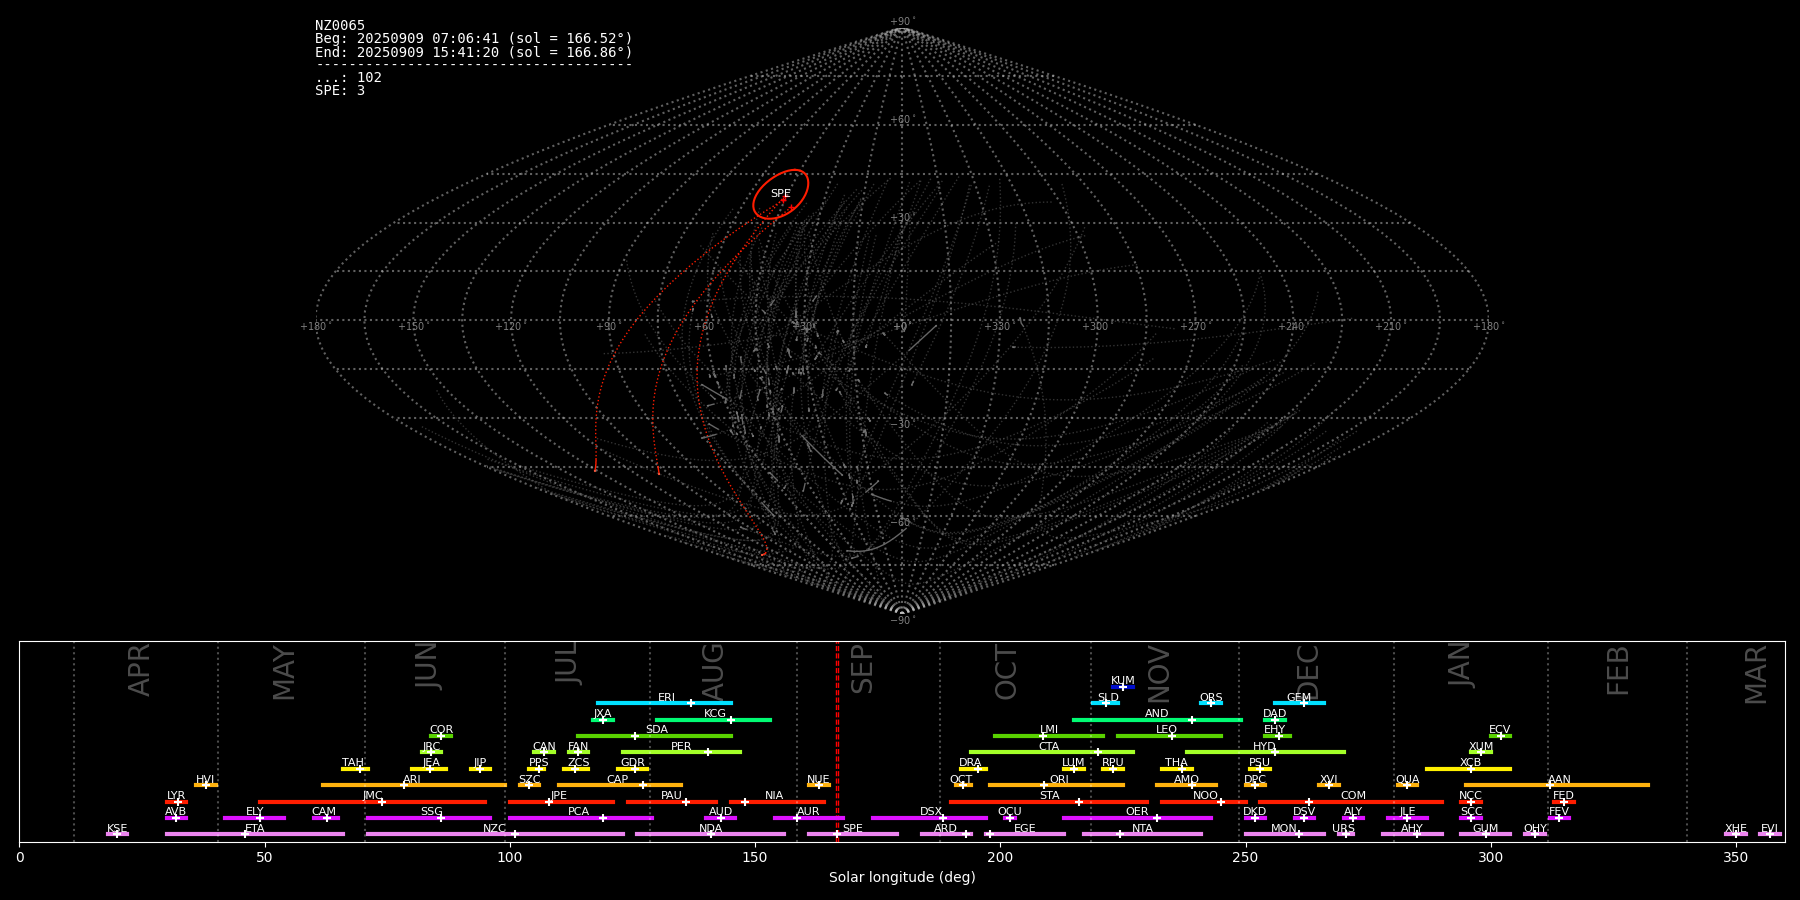
Task: Click the 'TAH' shower label
Action: 353,763
